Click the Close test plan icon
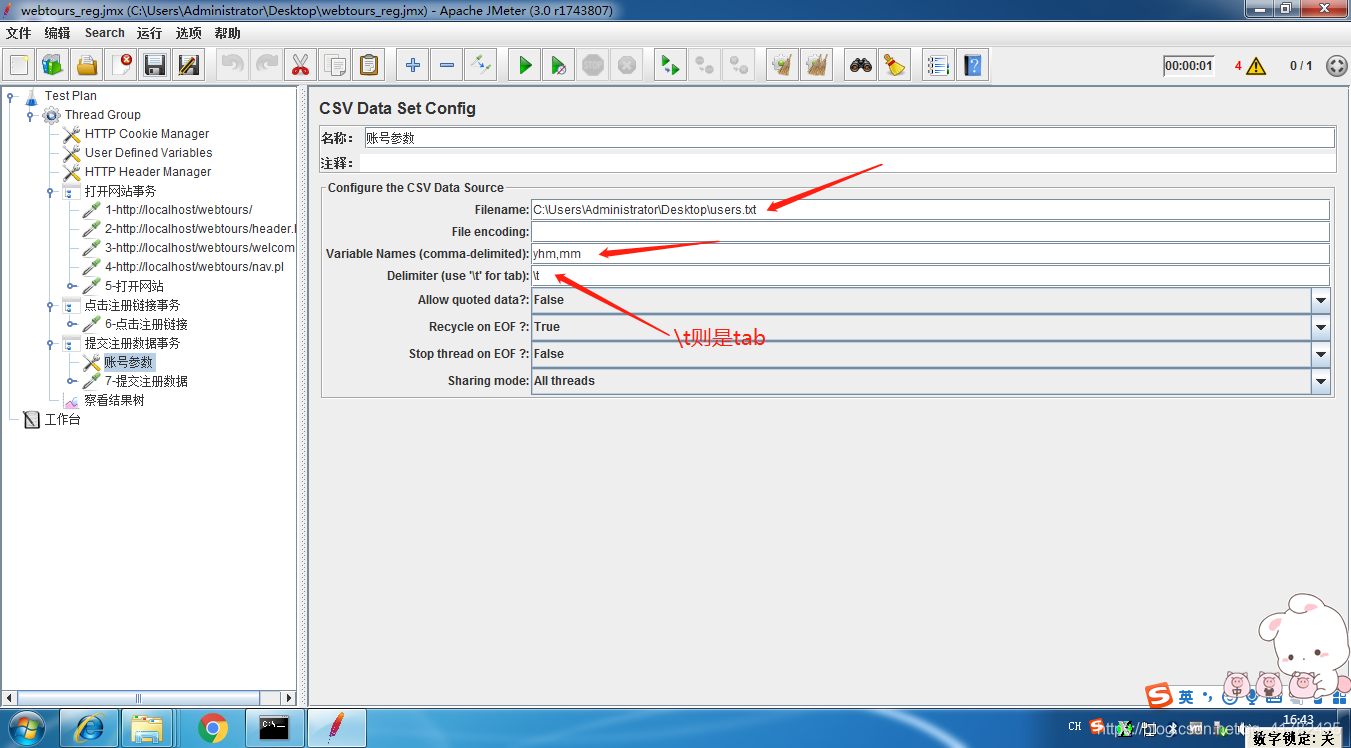 121,66
